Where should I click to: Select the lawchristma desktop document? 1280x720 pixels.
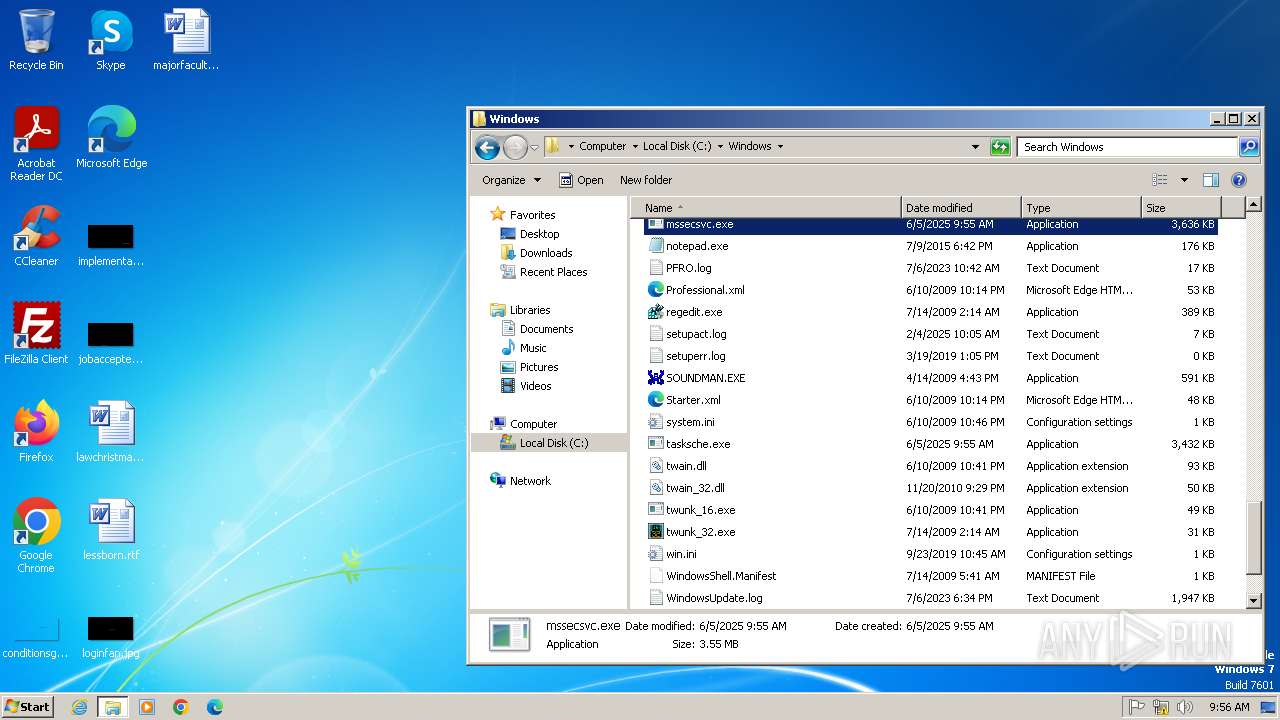pos(111,431)
